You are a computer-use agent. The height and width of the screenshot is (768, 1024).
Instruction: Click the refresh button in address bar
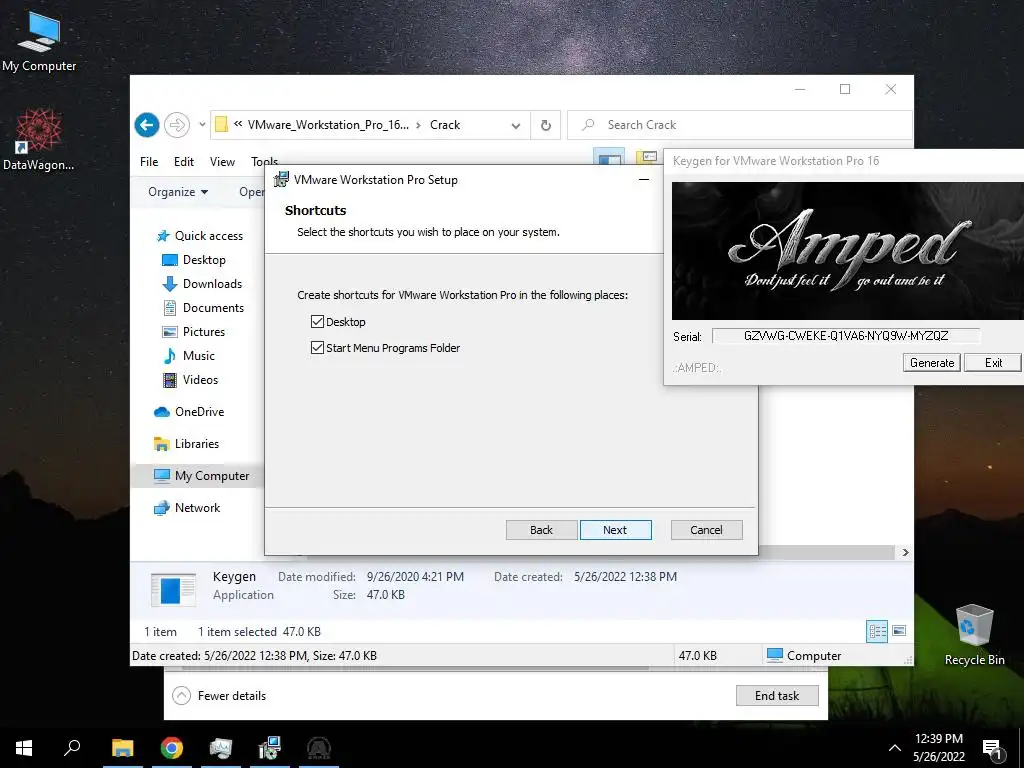pos(545,125)
